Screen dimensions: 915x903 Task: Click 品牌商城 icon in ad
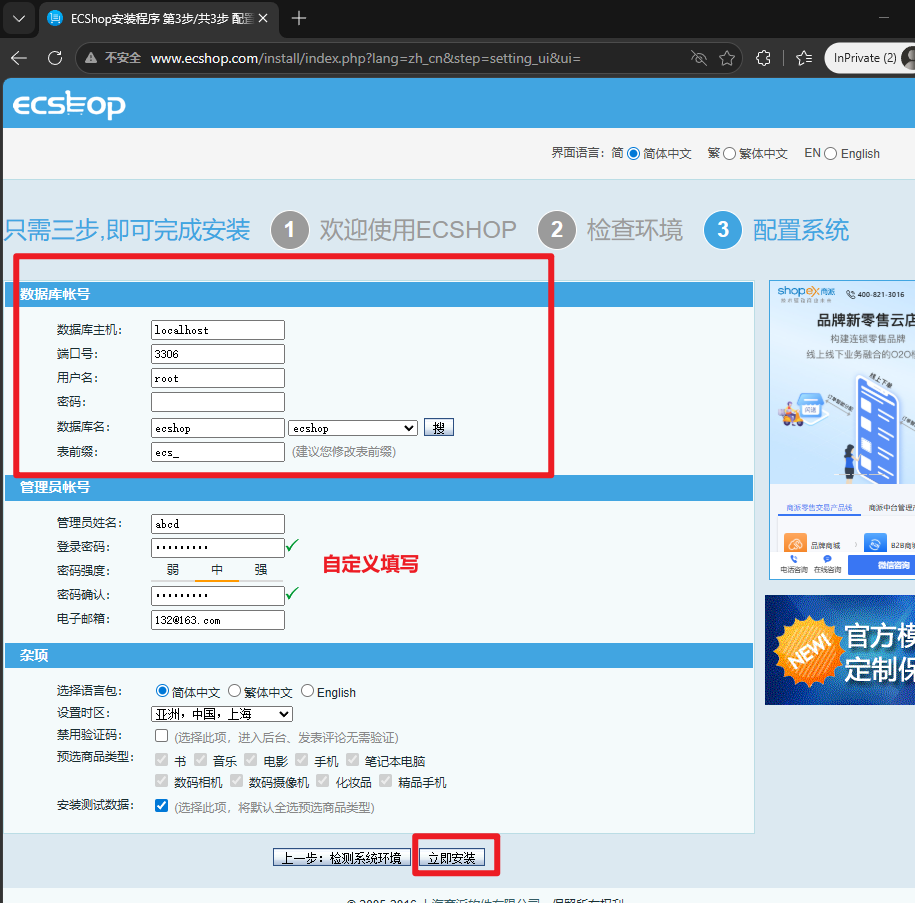coord(795,544)
